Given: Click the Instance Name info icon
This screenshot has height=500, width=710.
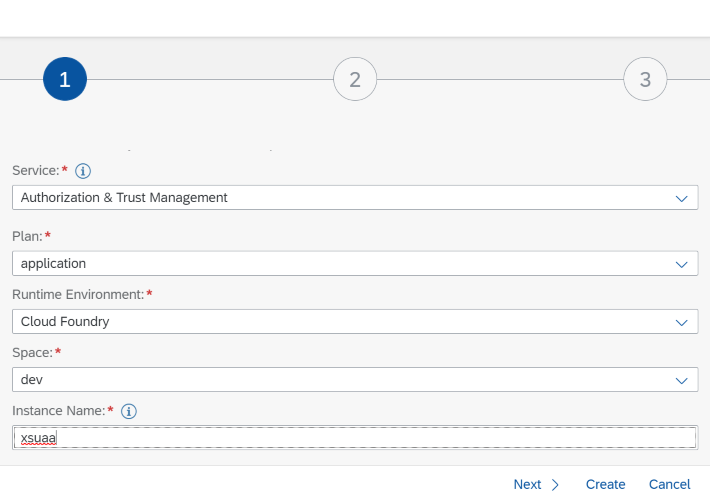Looking at the screenshot, I should click(129, 411).
